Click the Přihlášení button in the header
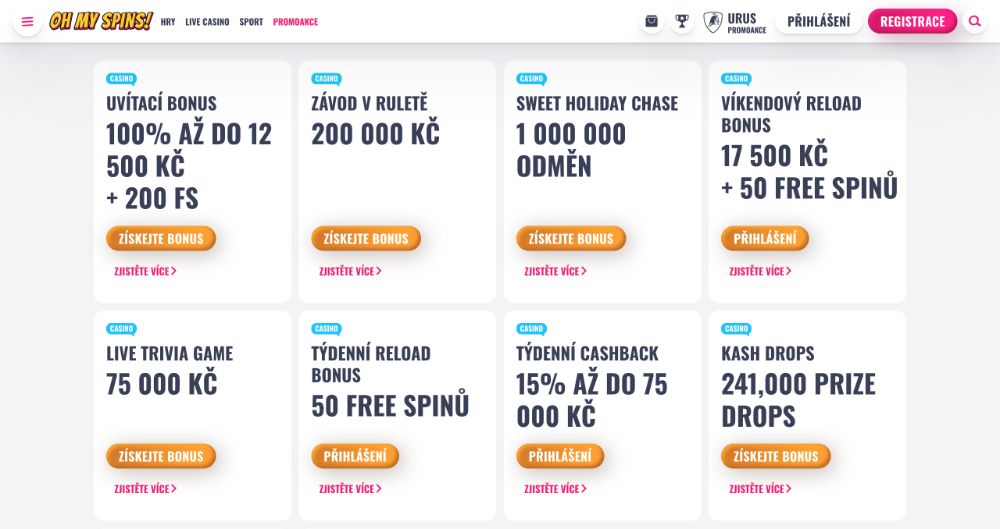Screen dimensions: 1000x529 818,21
